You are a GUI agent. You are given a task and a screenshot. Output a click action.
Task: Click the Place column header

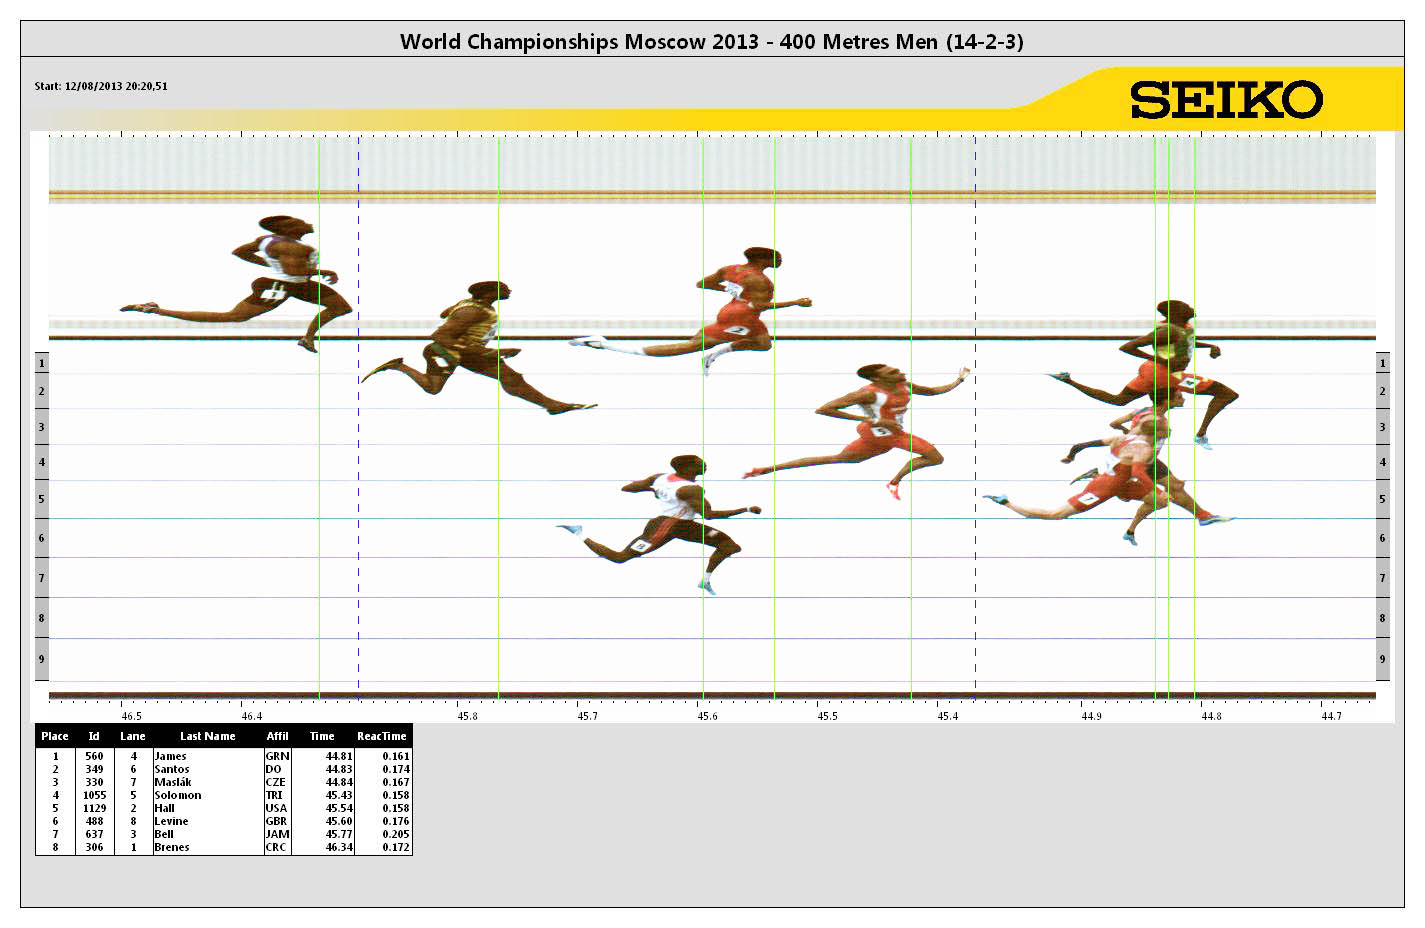click(55, 736)
